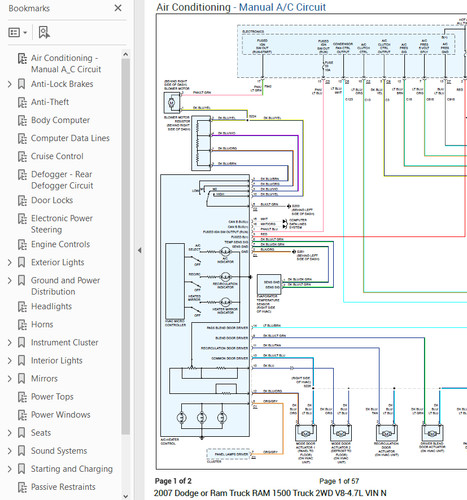Click the Manual A/C Circuit title link
Screen dimensions: 467x500
tap(282, 7)
